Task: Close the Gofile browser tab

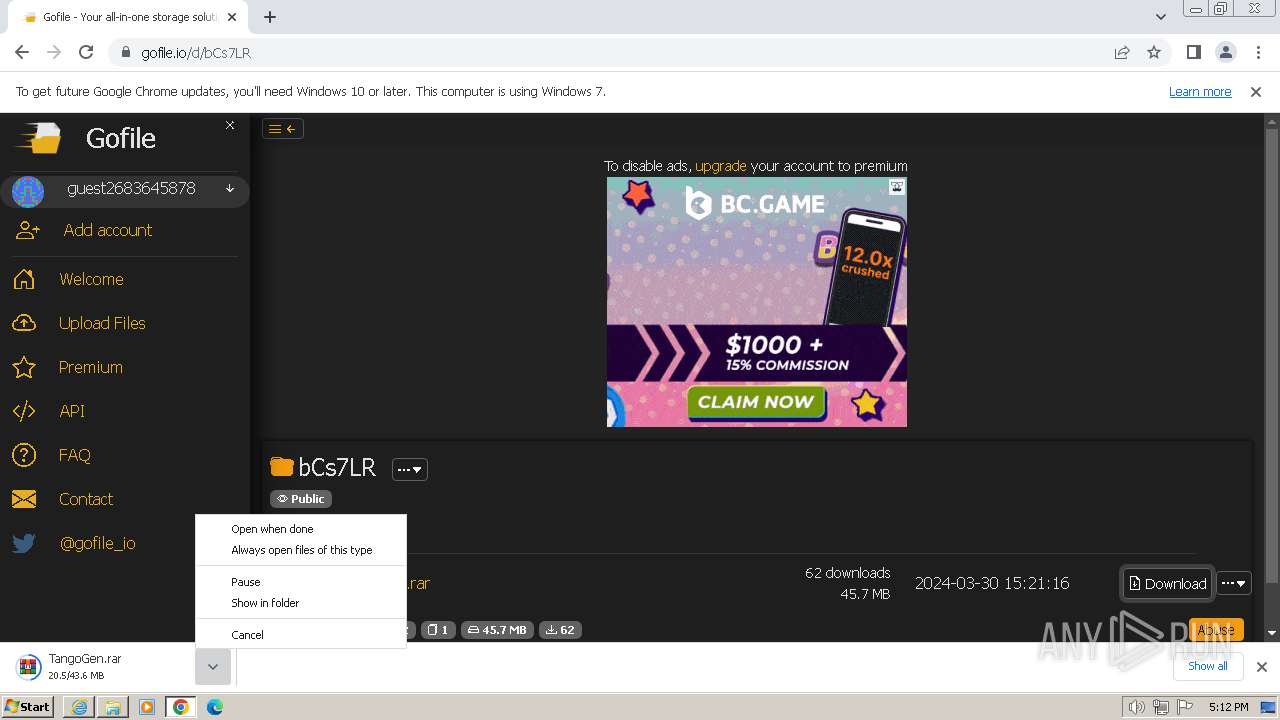Action: point(233,17)
